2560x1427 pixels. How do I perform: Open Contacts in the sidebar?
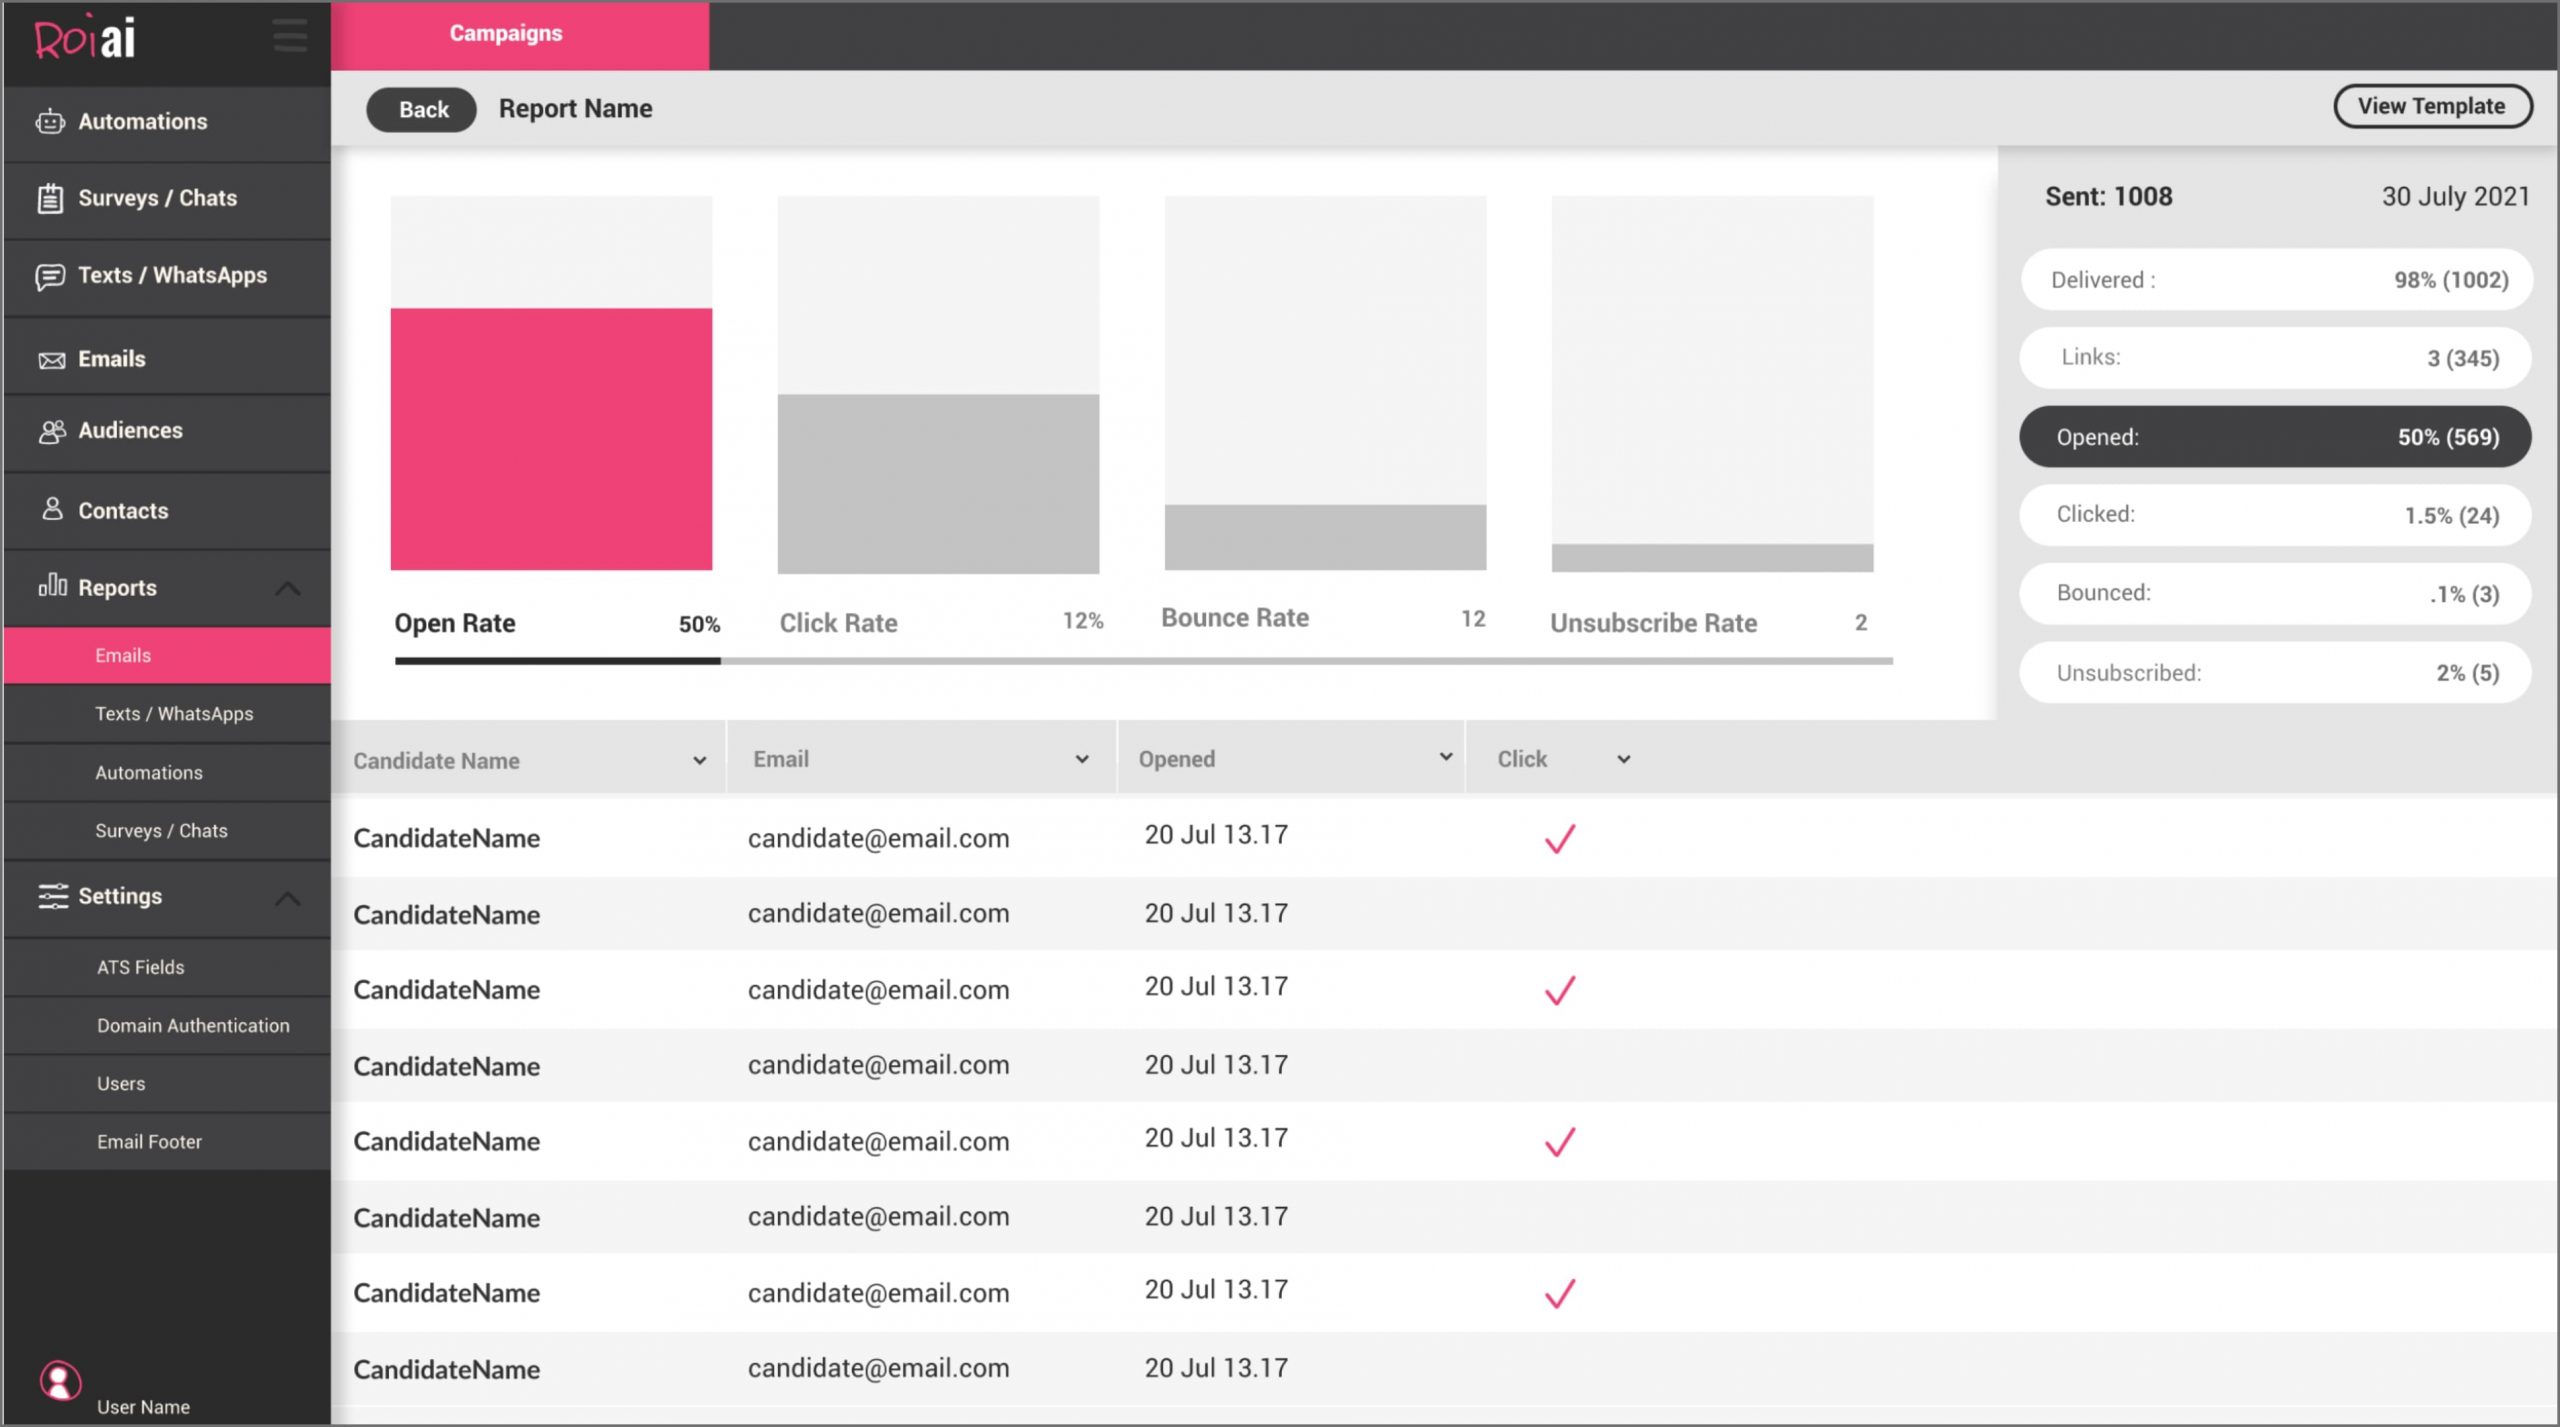(x=167, y=511)
